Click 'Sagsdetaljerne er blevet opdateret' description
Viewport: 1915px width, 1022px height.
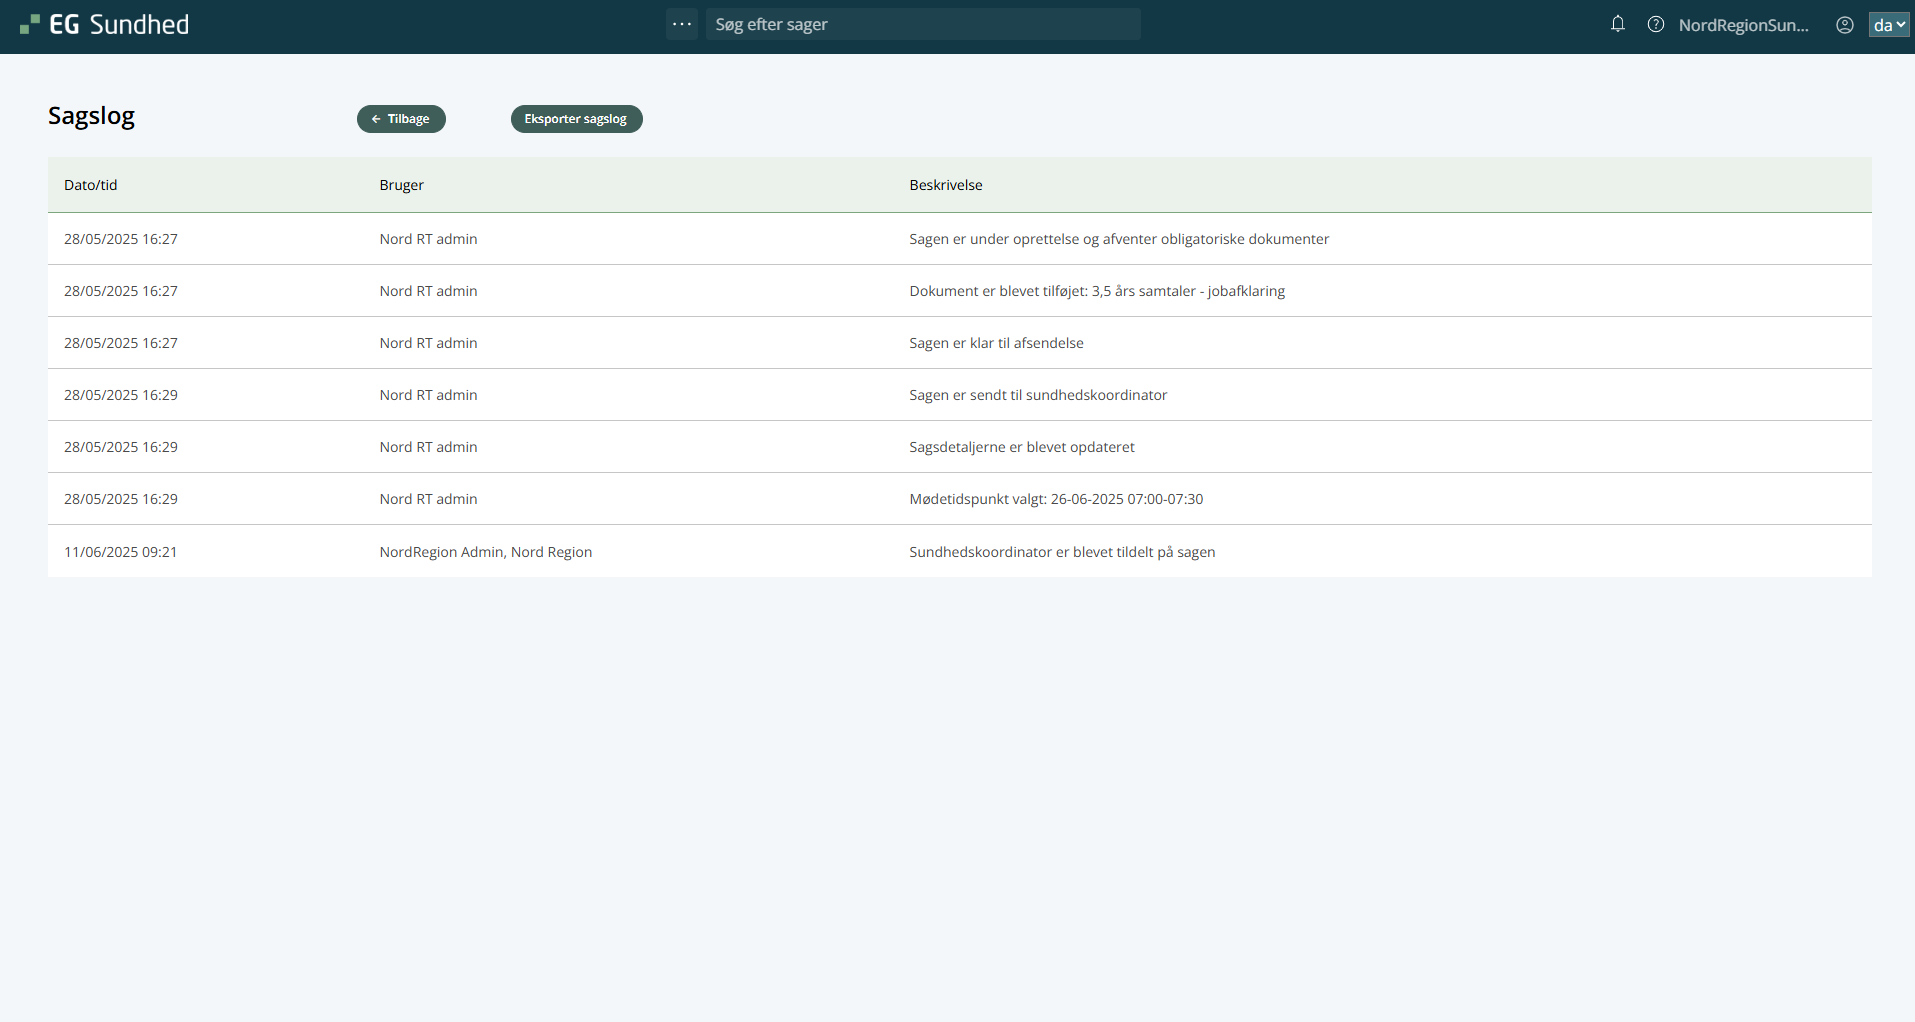pos(1021,447)
